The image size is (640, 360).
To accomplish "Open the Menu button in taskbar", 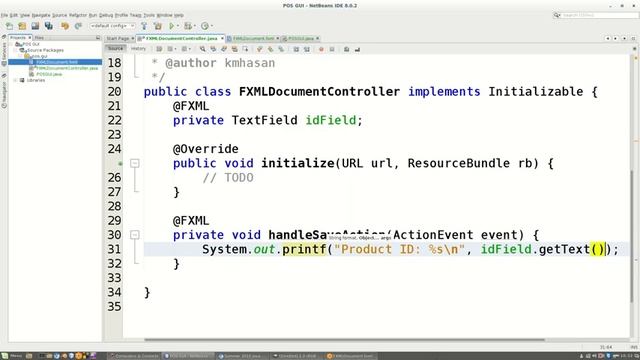I will [11, 356].
